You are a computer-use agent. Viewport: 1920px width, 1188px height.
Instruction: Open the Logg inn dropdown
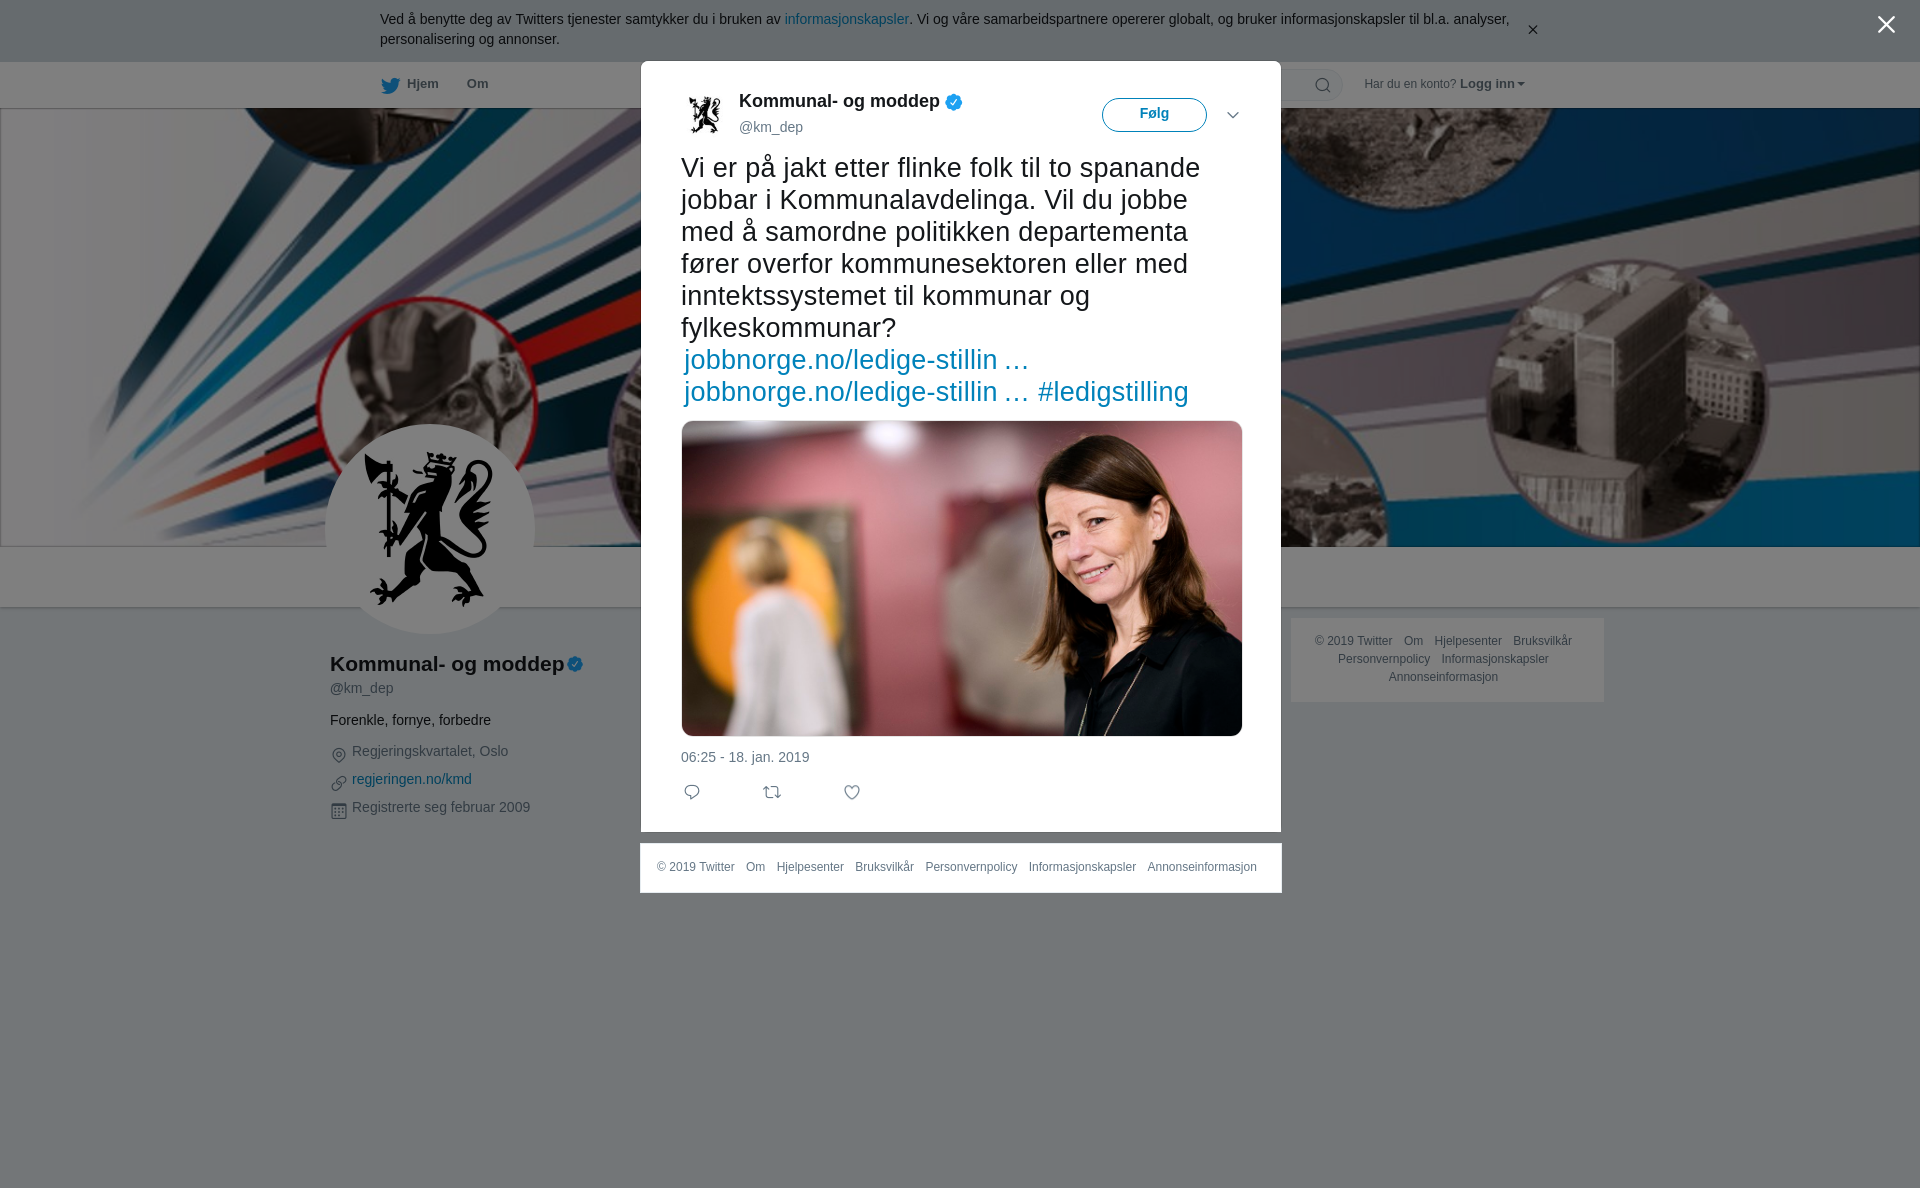1492,84
